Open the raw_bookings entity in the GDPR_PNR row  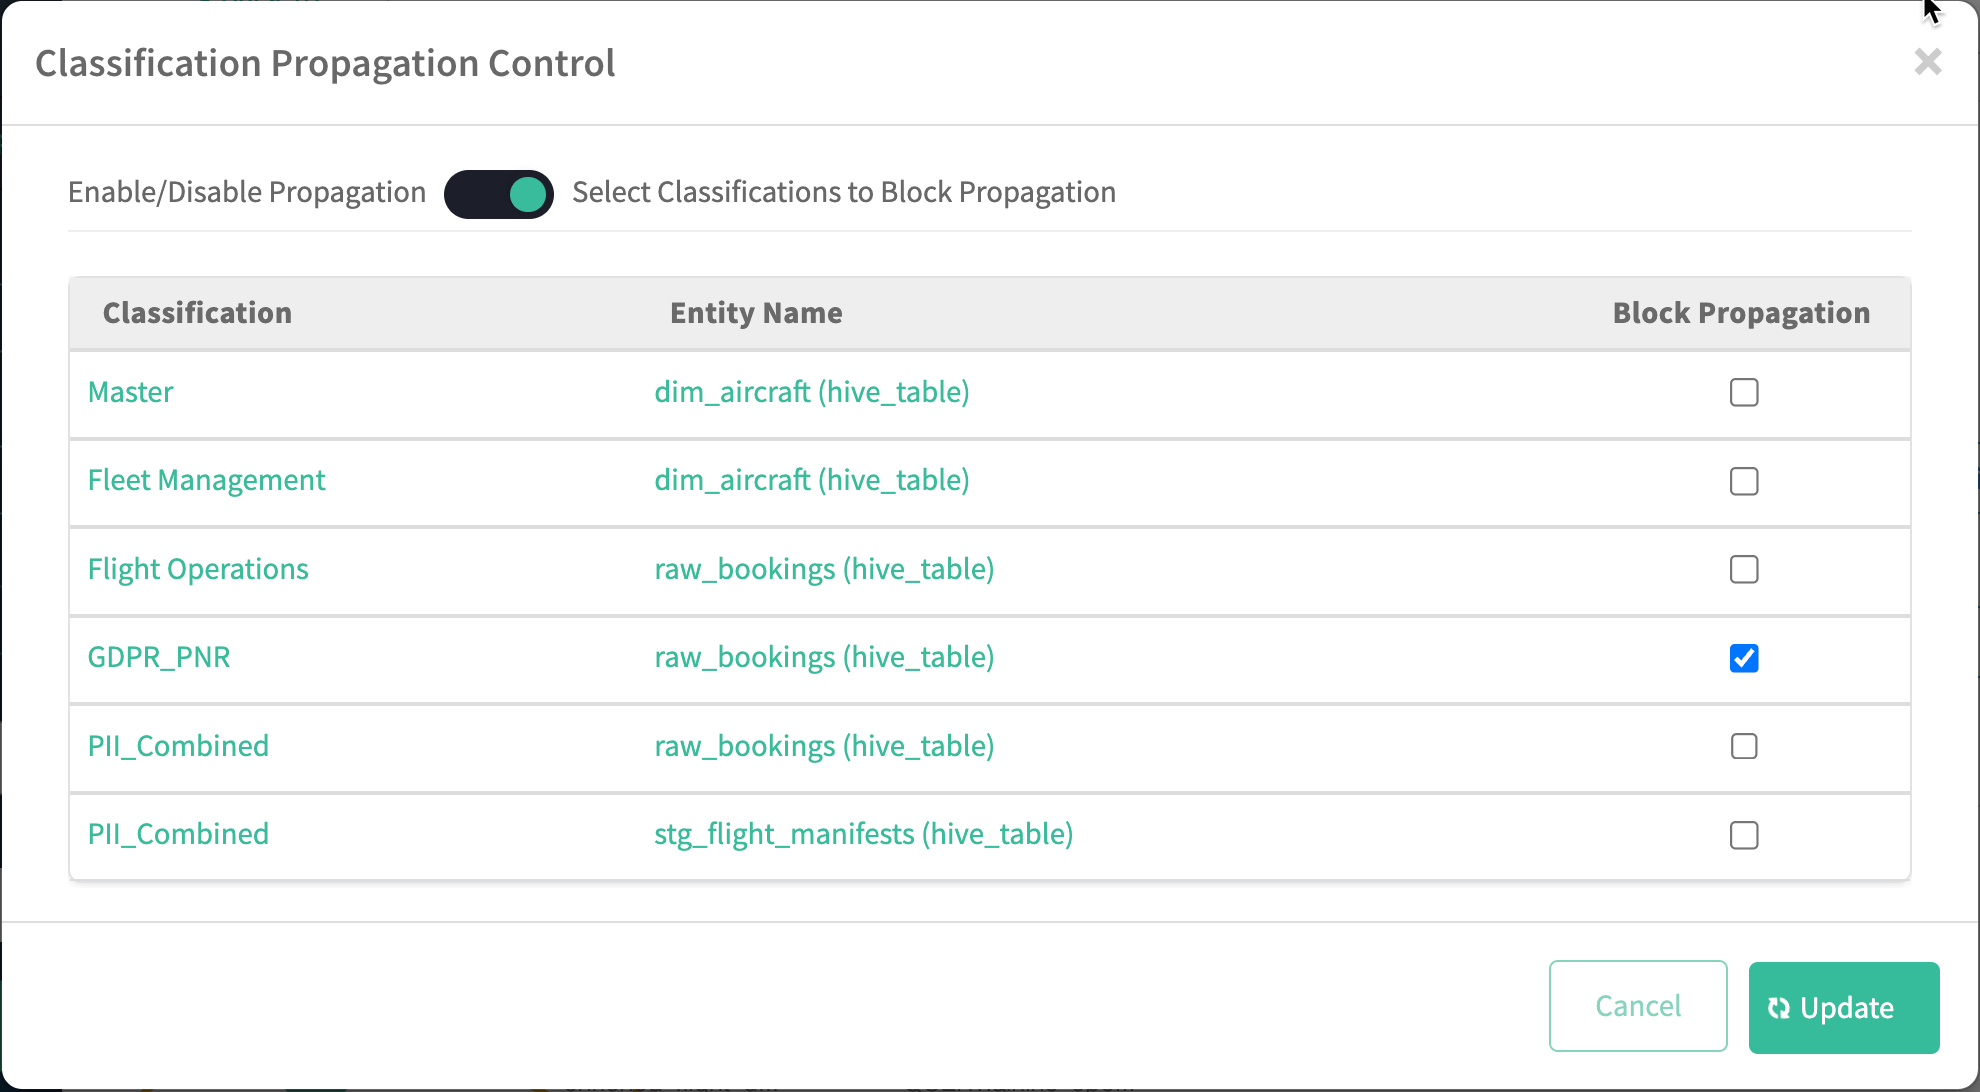click(x=824, y=658)
